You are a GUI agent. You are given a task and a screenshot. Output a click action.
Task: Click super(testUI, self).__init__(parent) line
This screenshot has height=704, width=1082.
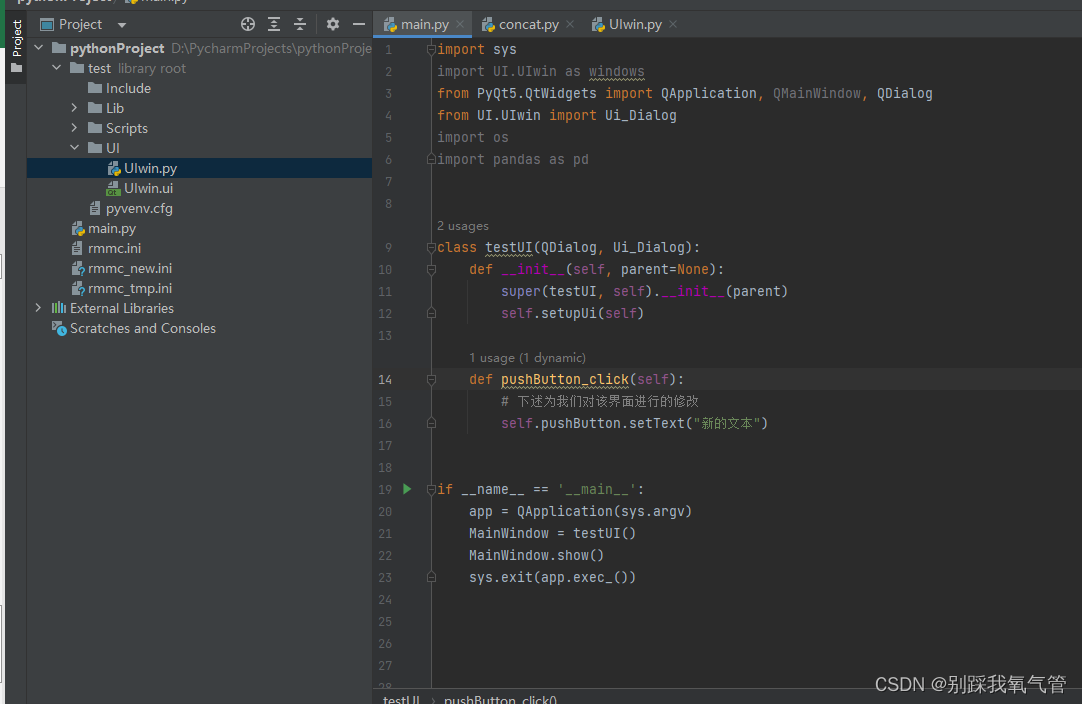click(x=644, y=291)
